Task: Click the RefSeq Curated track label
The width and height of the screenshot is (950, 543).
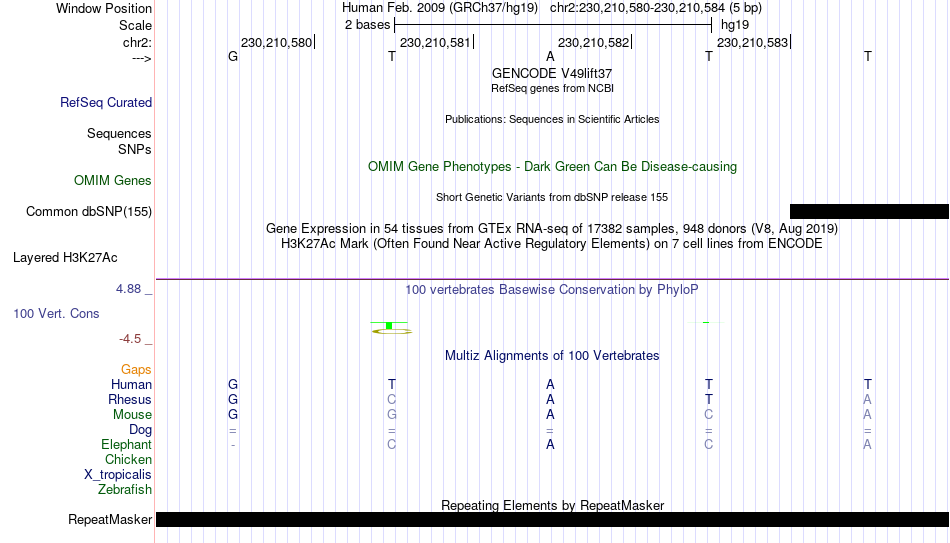Action: [x=105, y=102]
